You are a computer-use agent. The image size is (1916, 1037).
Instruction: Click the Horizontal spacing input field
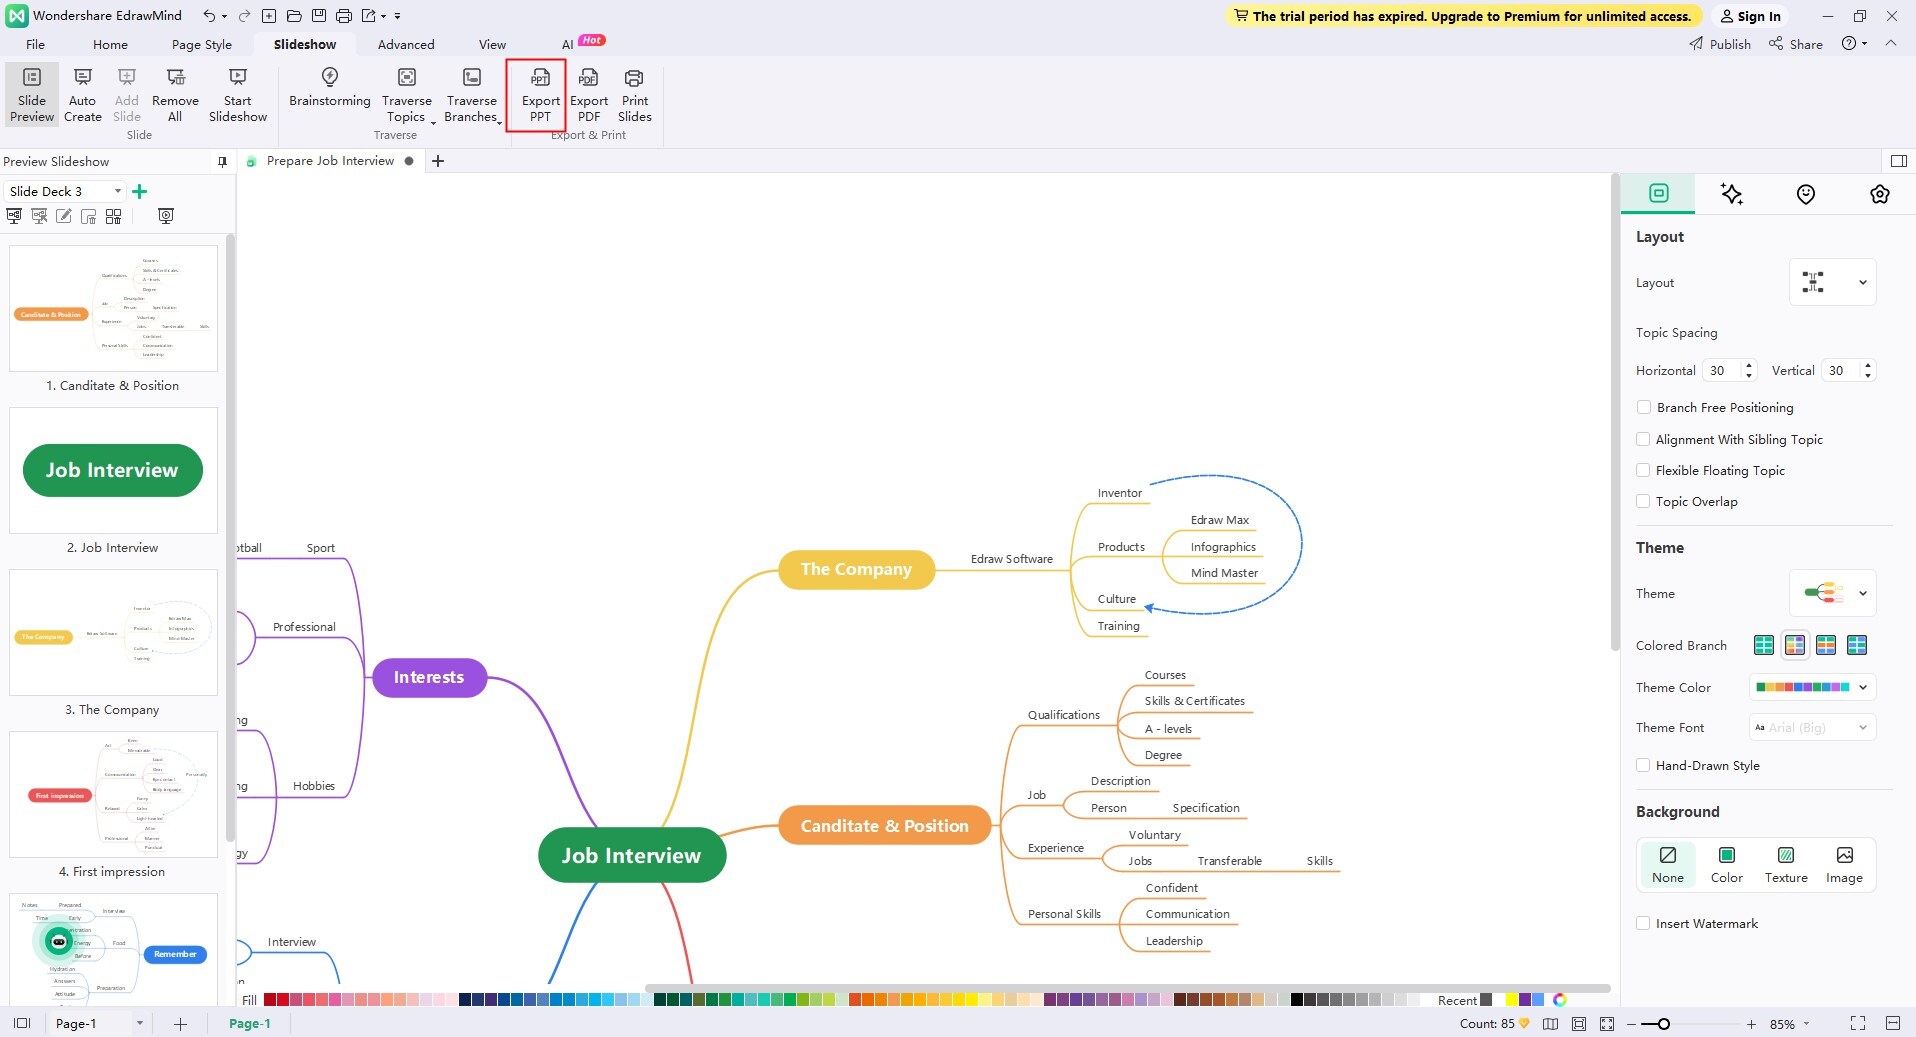(x=1723, y=370)
